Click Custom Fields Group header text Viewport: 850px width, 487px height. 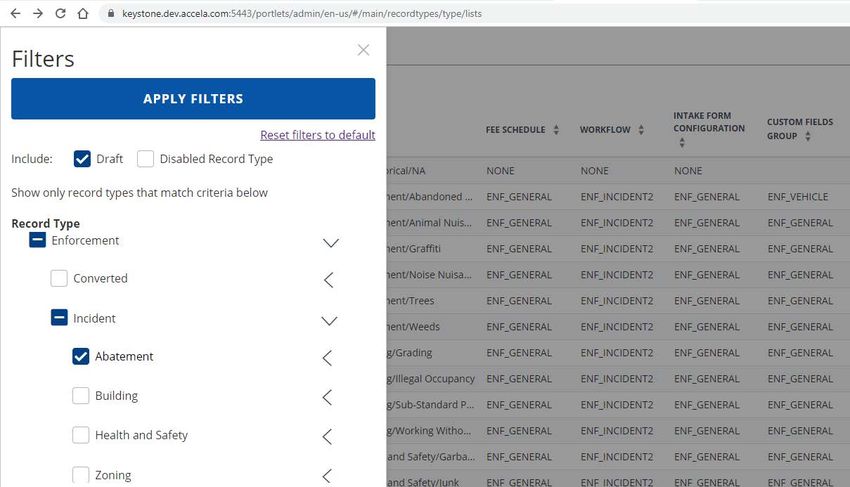(800, 129)
